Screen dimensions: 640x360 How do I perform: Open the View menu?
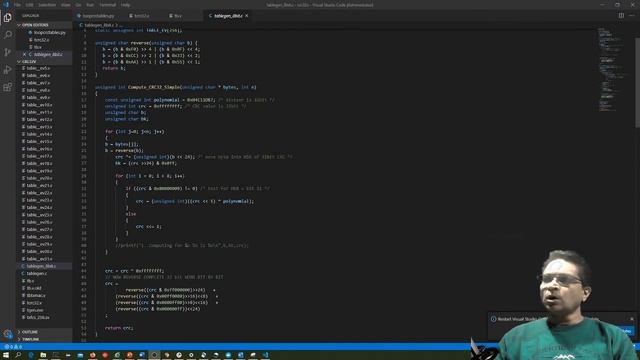point(65,5)
